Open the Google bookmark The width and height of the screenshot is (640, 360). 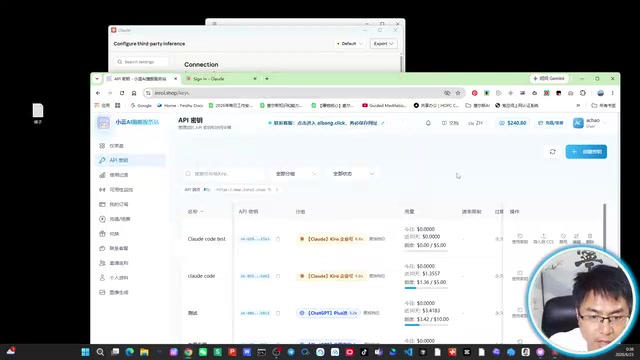coord(141,105)
